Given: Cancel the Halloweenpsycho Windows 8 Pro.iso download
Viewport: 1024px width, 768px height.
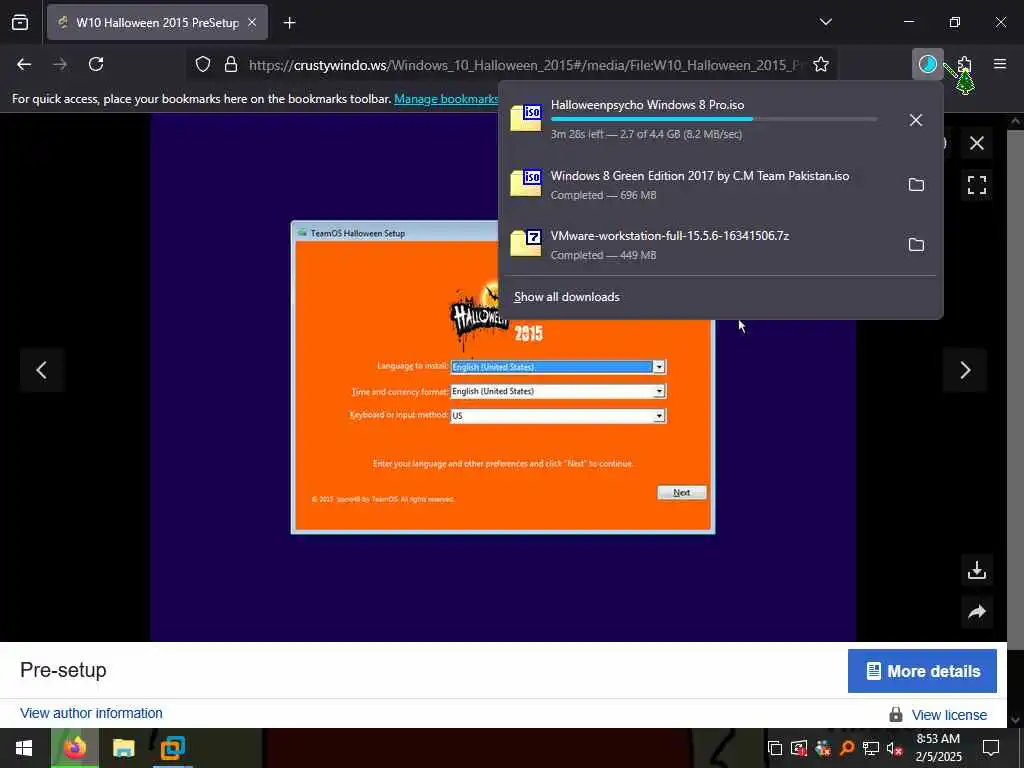Looking at the screenshot, I should click(916, 120).
